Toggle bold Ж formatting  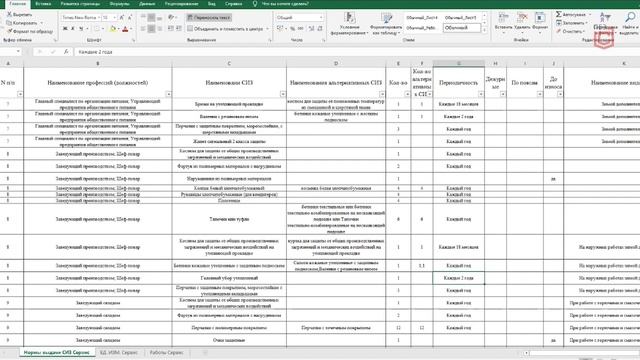[65, 29]
